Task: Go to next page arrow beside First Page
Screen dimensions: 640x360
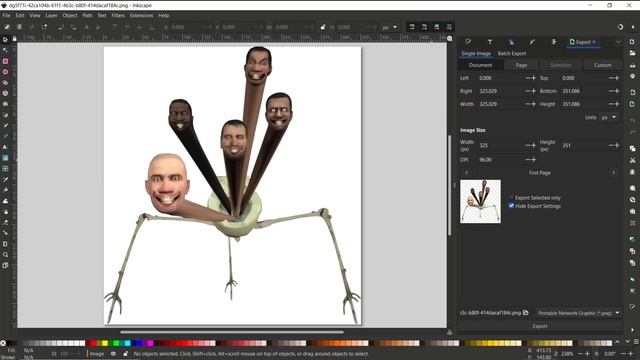Action: (x=613, y=173)
